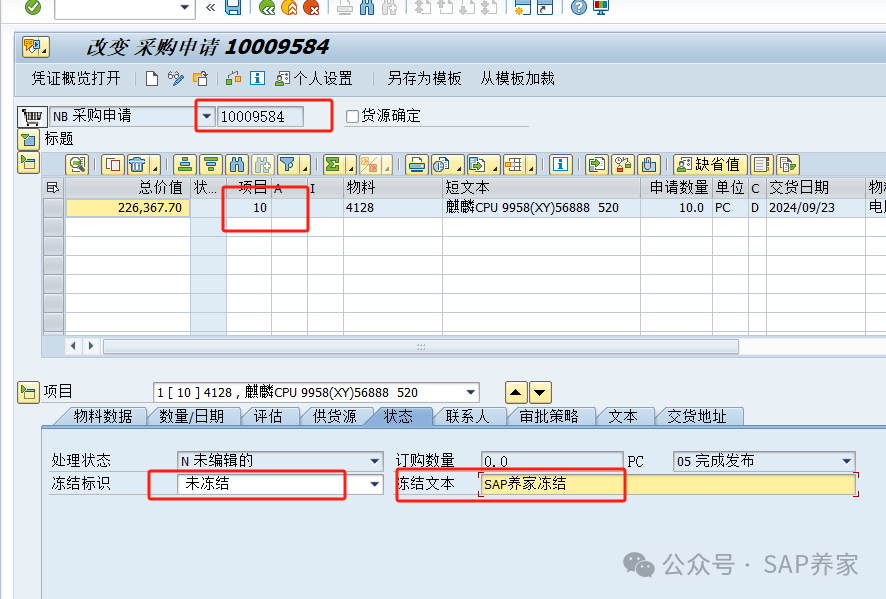Switch to the 审批策略 tab
The width and height of the screenshot is (886, 599).
pyautogui.click(x=549, y=416)
